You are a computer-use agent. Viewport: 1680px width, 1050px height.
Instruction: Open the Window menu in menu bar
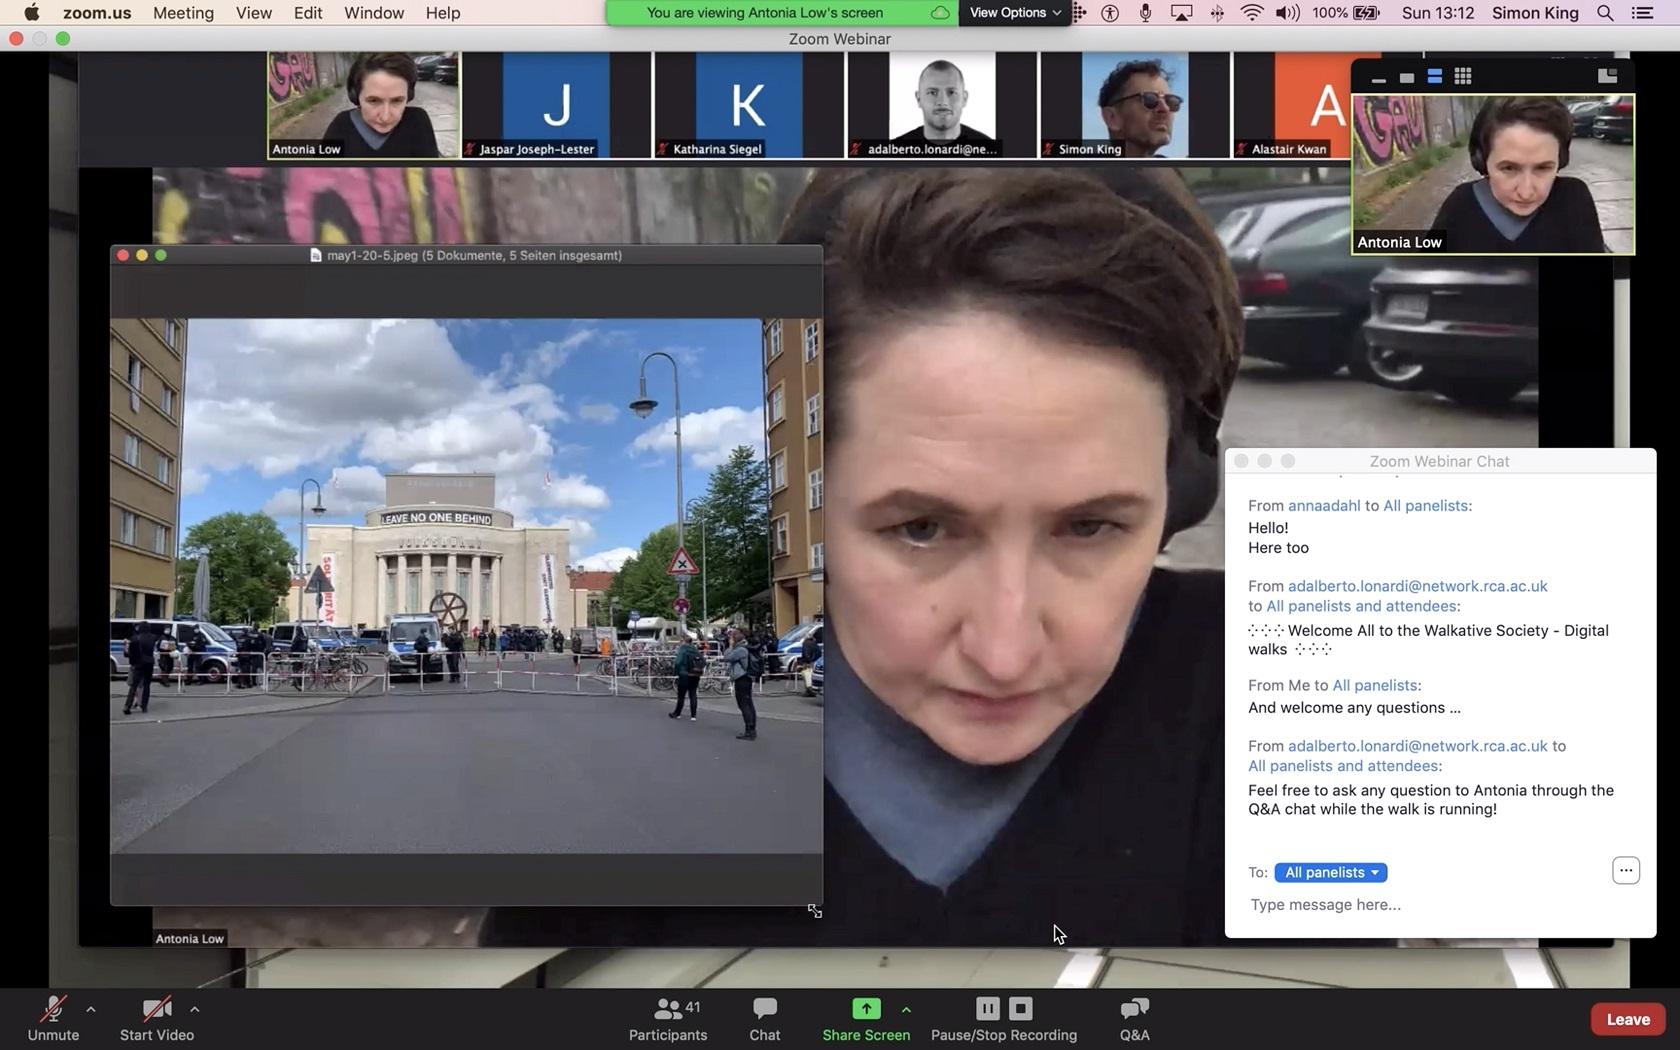tap(374, 13)
